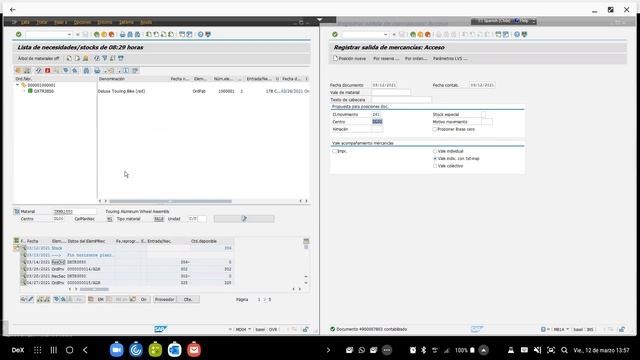Click Proveedor button below MRP list
The height and width of the screenshot is (360, 640).
pos(164,299)
